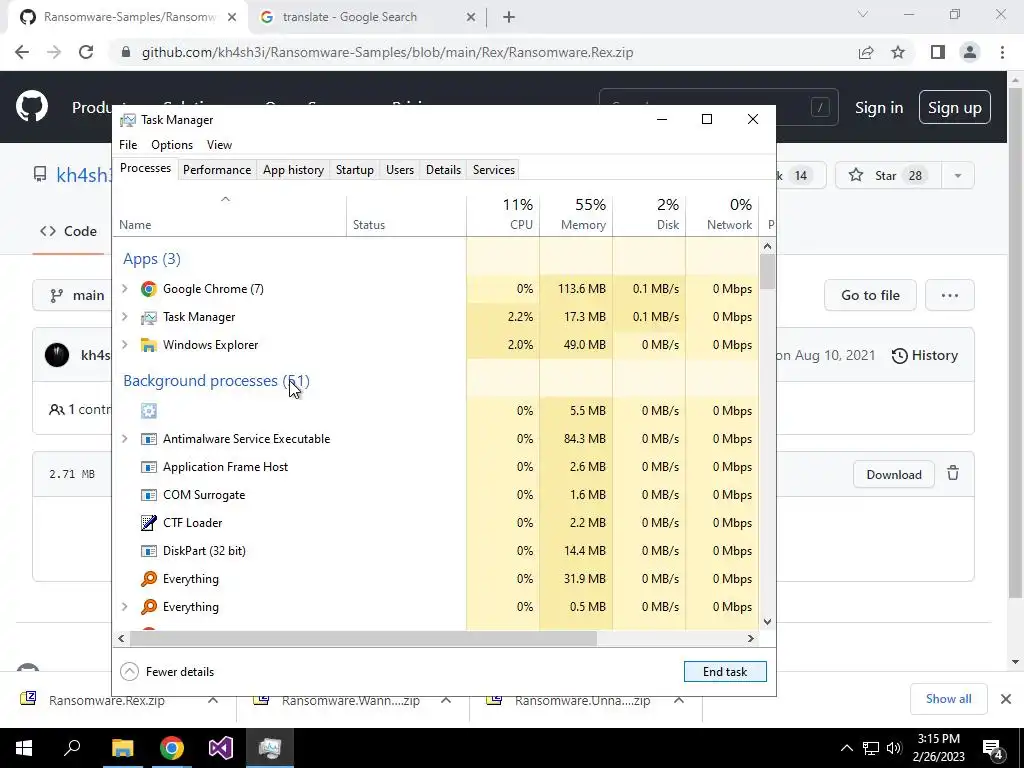Click the Antimalware Service Executable icon
This screenshot has height=768, width=1024.
pyautogui.click(x=149, y=439)
